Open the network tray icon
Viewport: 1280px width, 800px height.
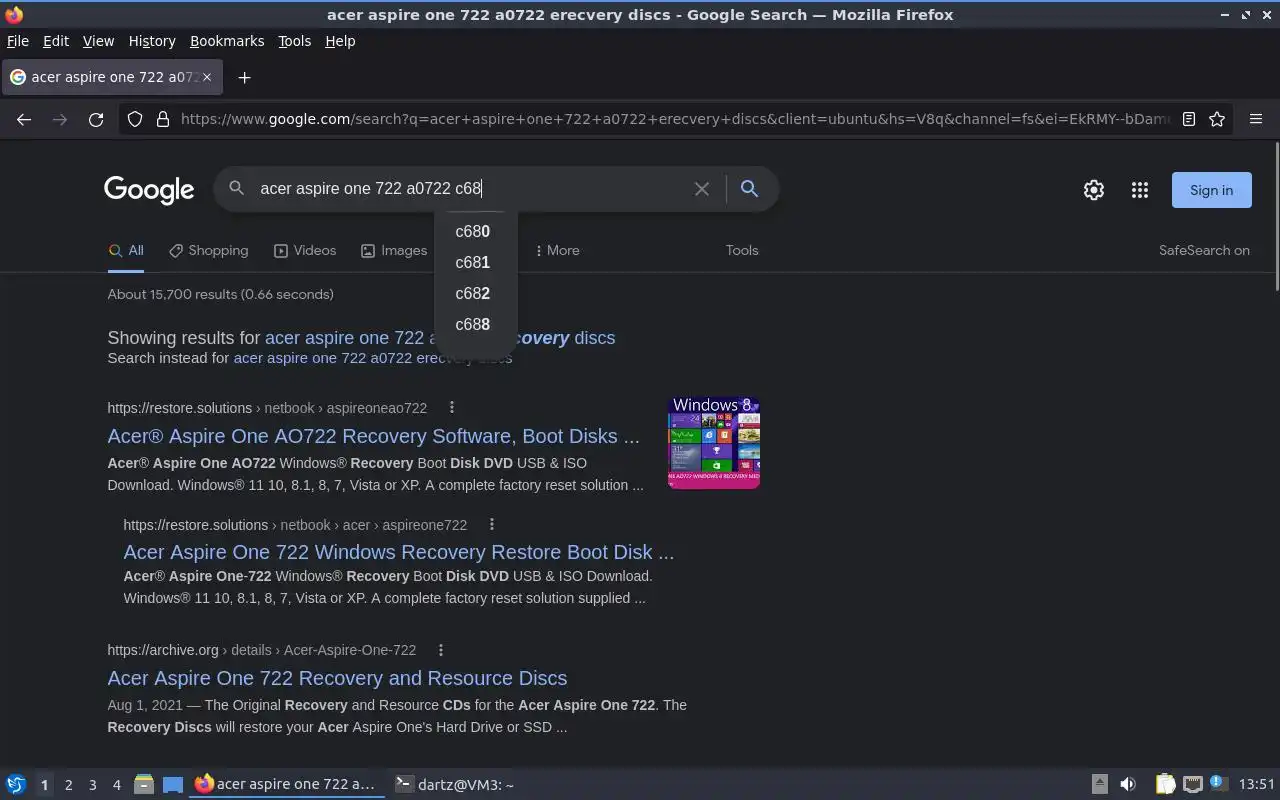pyautogui.click(x=1192, y=784)
